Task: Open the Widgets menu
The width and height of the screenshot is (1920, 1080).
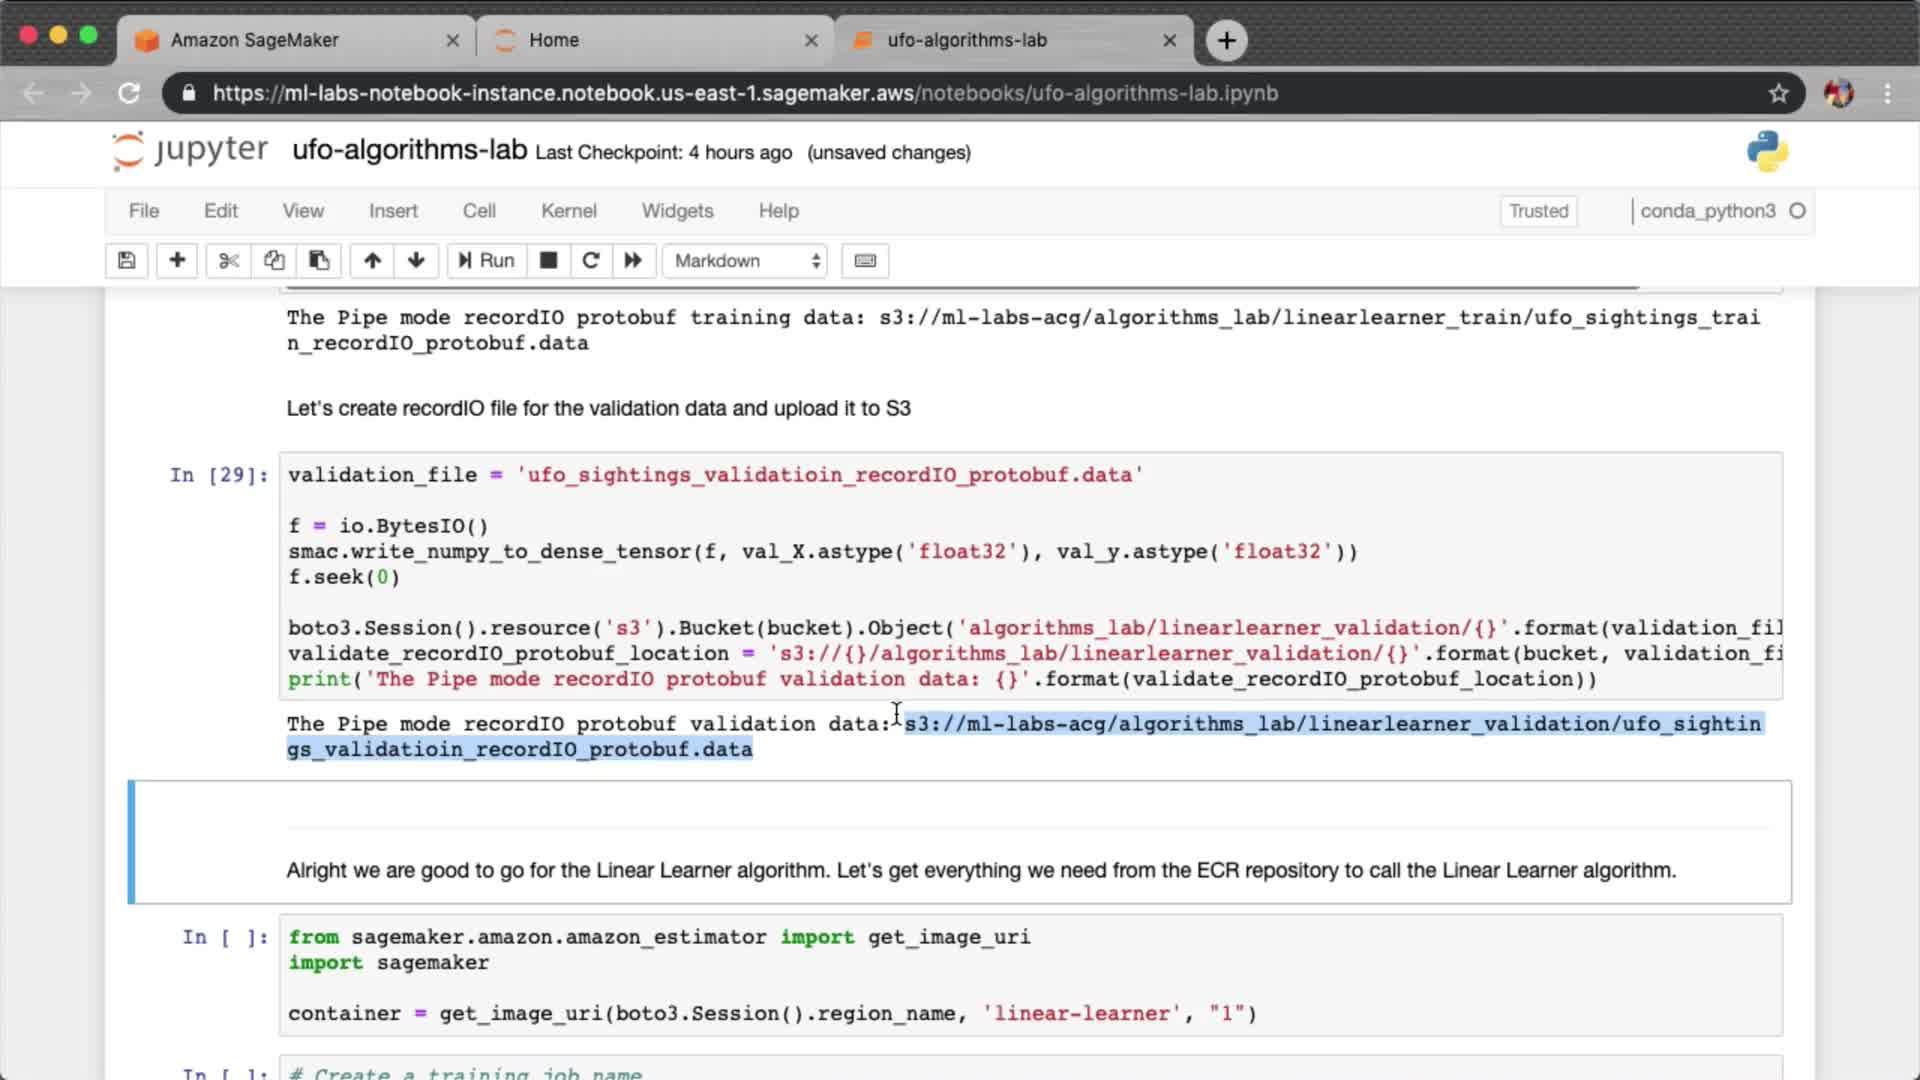Action: pyautogui.click(x=677, y=211)
